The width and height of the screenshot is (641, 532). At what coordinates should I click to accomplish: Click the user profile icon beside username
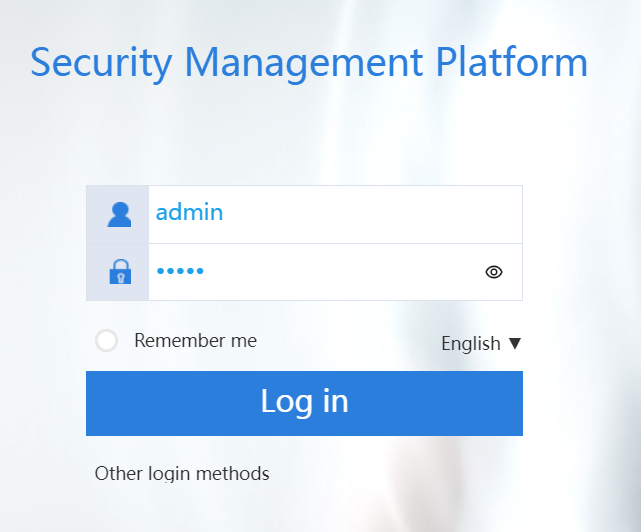point(119,215)
